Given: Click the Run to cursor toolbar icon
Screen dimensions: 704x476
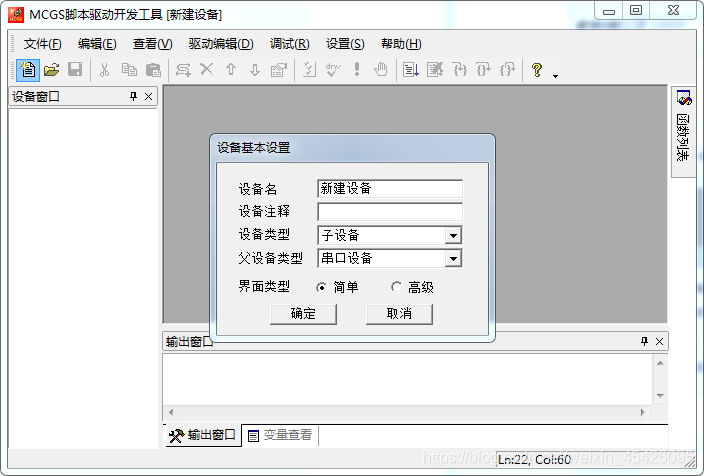Looking at the screenshot, I should click(x=411, y=70).
